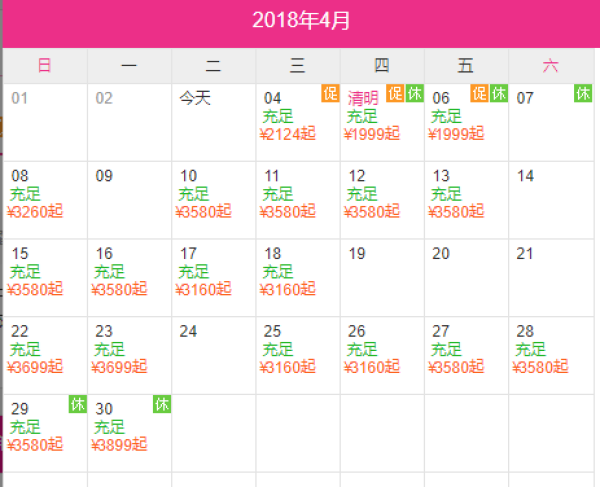
Task: Click unavailable date 20
Action: coord(466,278)
